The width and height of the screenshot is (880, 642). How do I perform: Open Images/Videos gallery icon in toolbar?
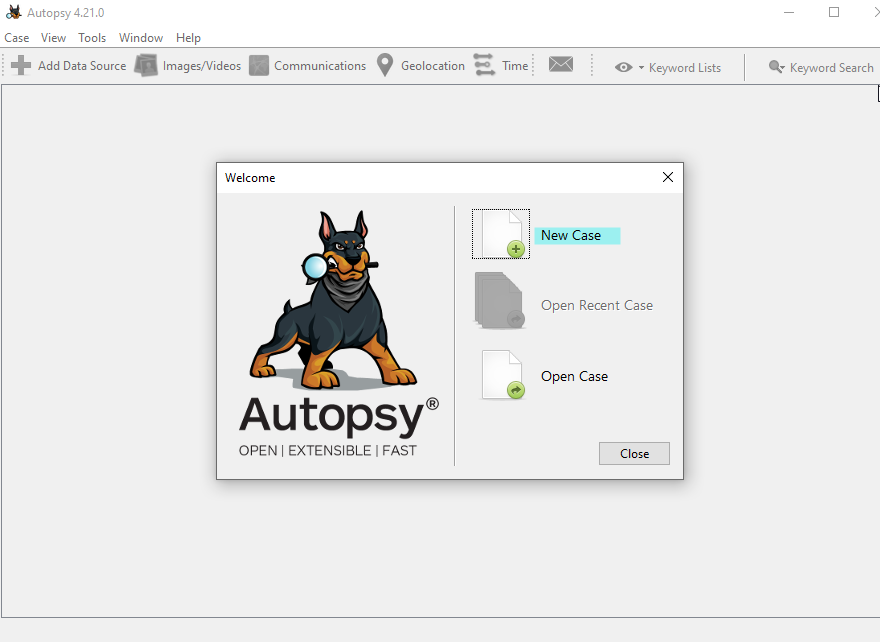(146, 65)
